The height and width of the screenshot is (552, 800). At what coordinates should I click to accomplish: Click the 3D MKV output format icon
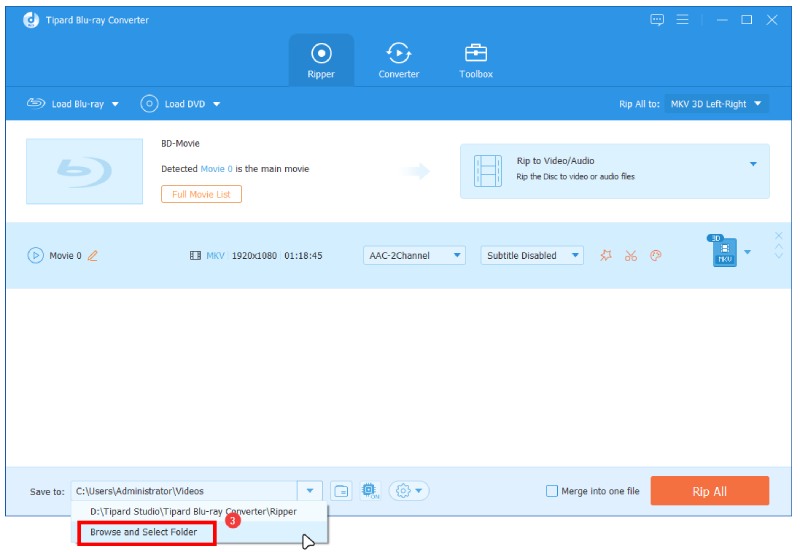(723, 250)
